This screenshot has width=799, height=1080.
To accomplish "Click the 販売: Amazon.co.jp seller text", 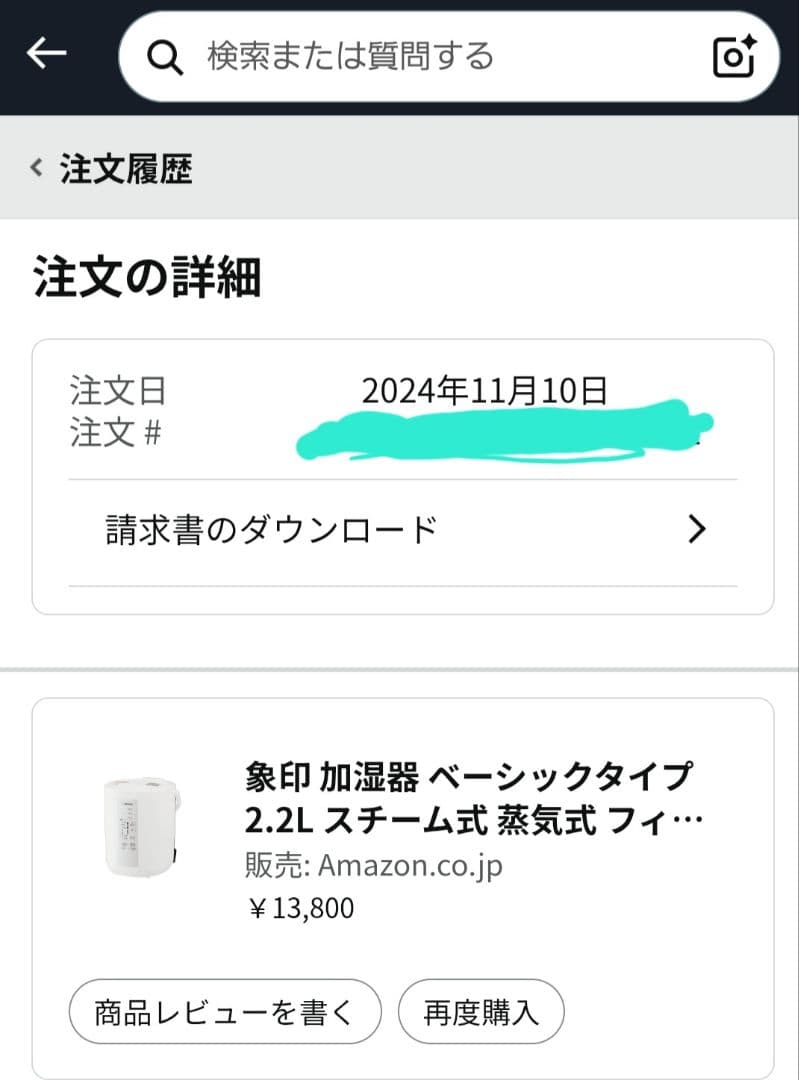I will coord(373,865).
